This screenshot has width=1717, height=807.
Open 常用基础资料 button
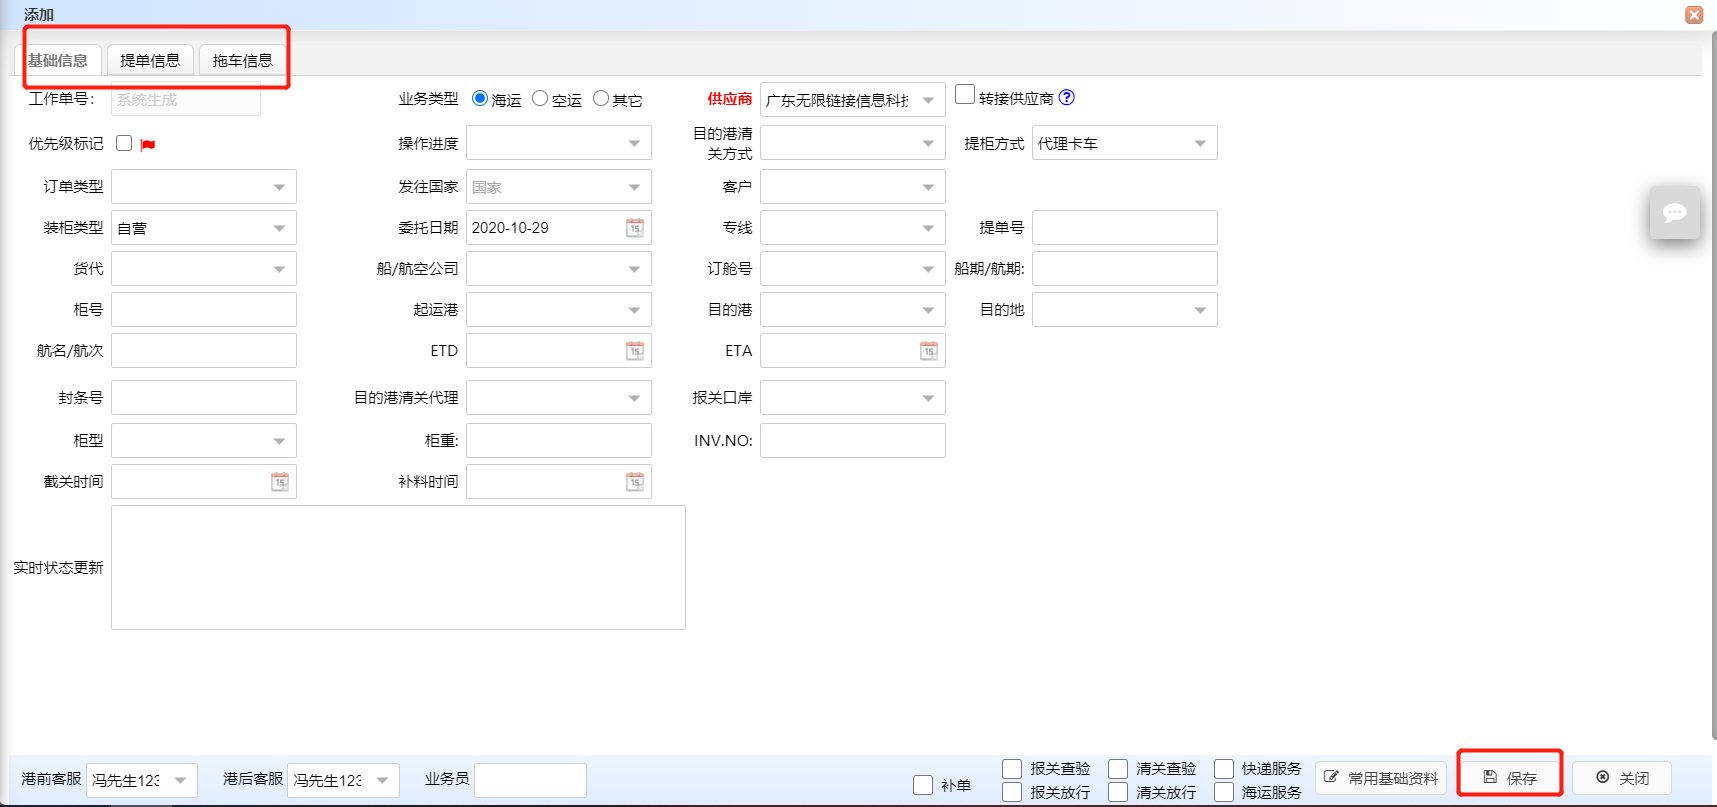coord(1381,778)
